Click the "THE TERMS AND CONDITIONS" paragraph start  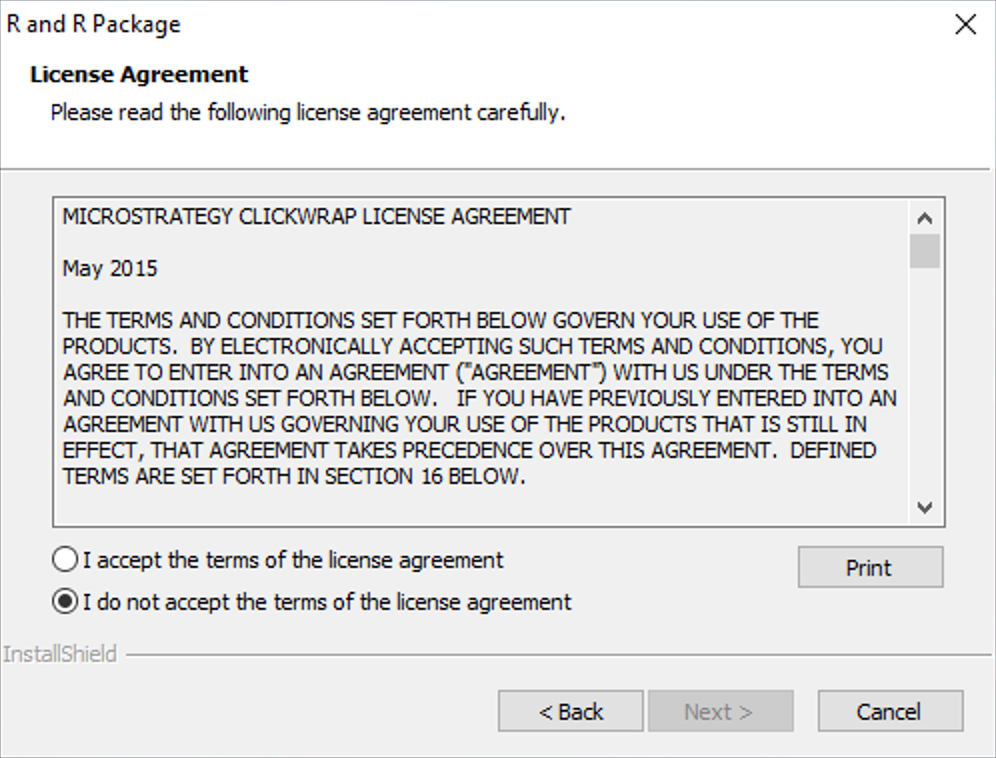pyautogui.click(x=180, y=321)
